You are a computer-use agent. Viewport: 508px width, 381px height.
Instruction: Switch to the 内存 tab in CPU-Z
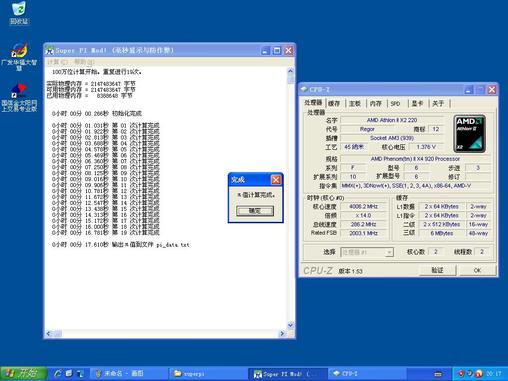click(375, 104)
